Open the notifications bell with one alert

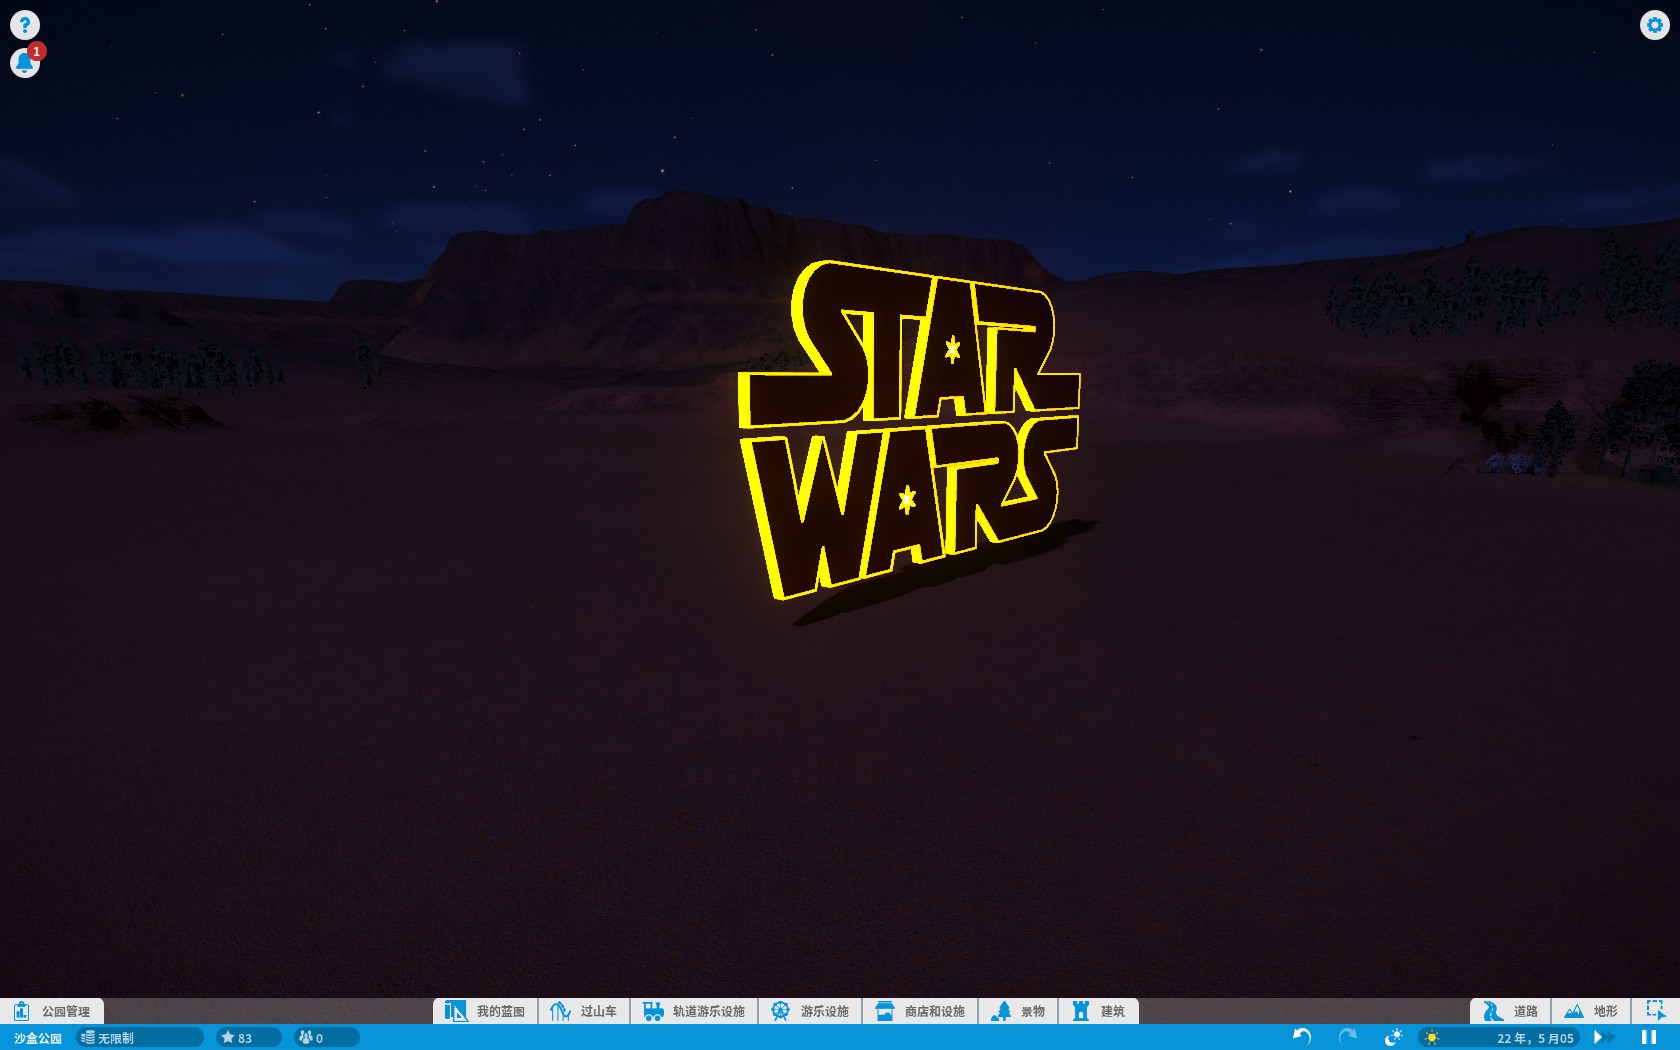25,62
